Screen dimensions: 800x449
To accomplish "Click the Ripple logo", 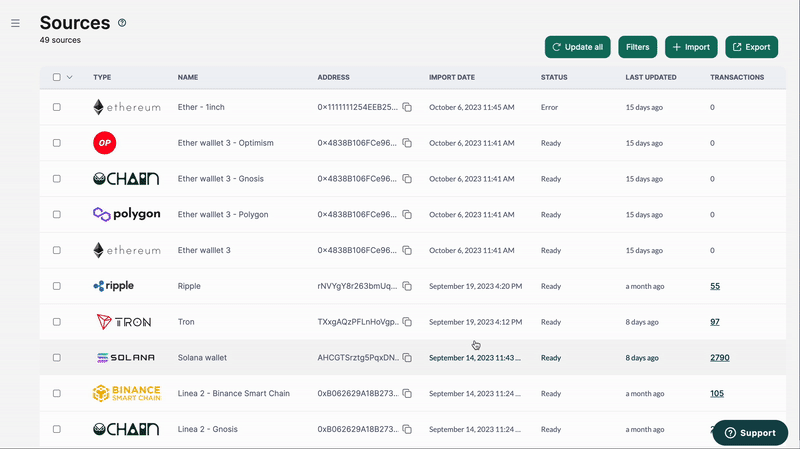I will [113, 286].
